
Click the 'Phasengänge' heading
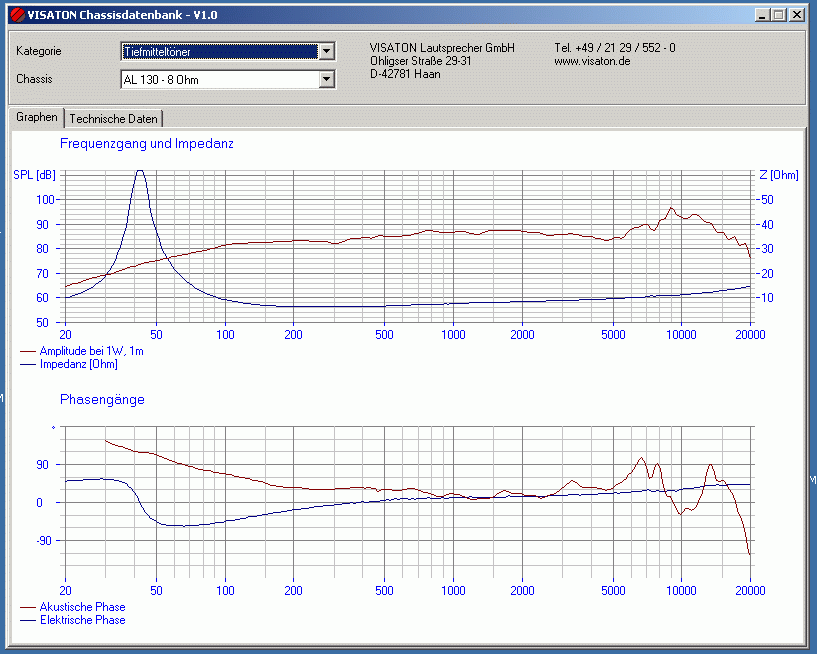(x=102, y=400)
